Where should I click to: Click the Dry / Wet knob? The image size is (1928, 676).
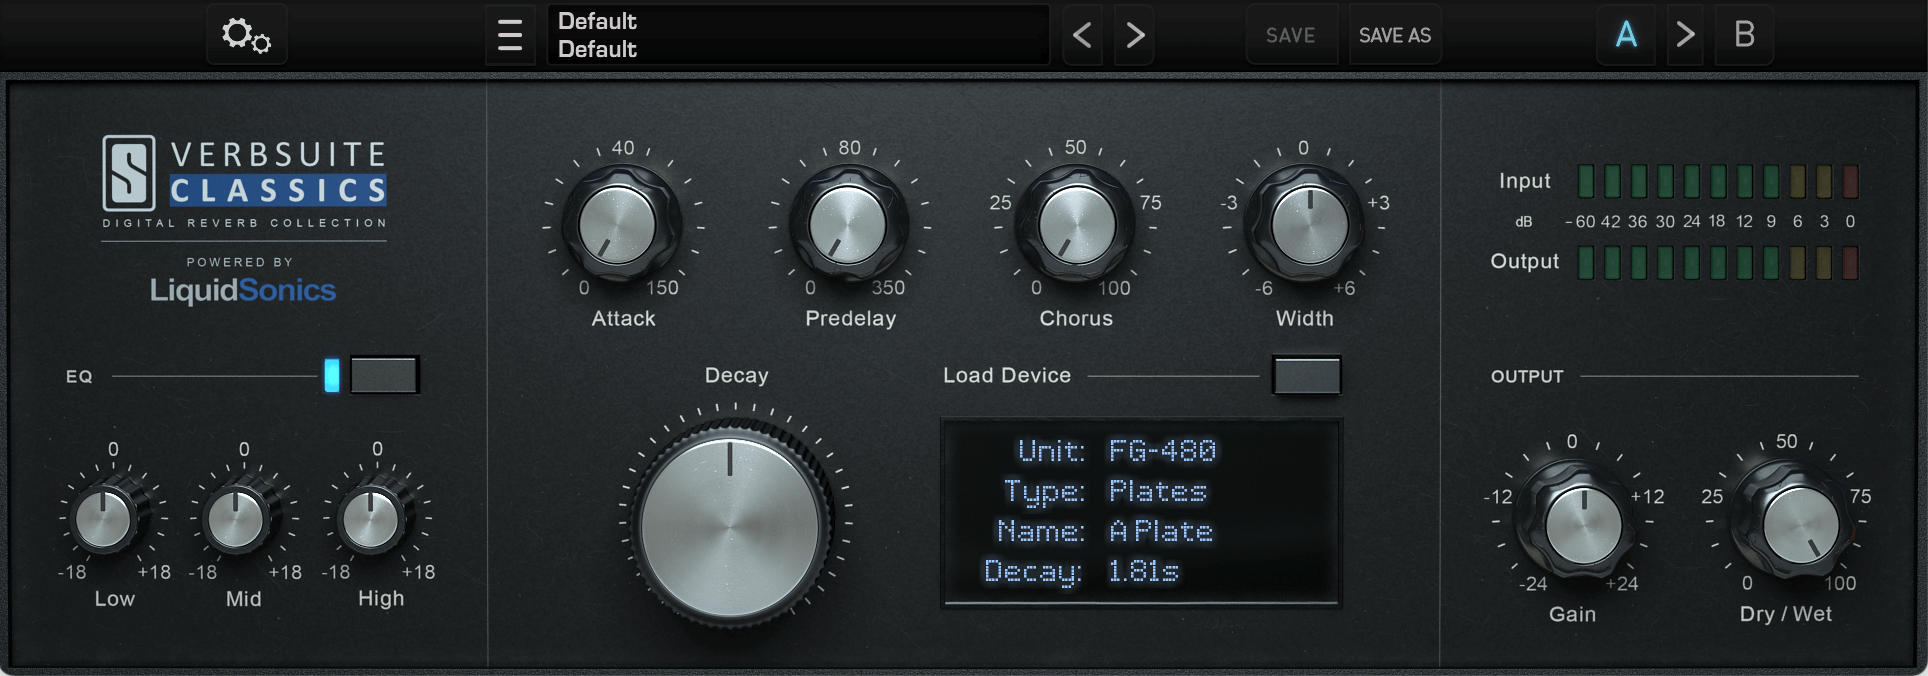pyautogui.click(x=1799, y=525)
